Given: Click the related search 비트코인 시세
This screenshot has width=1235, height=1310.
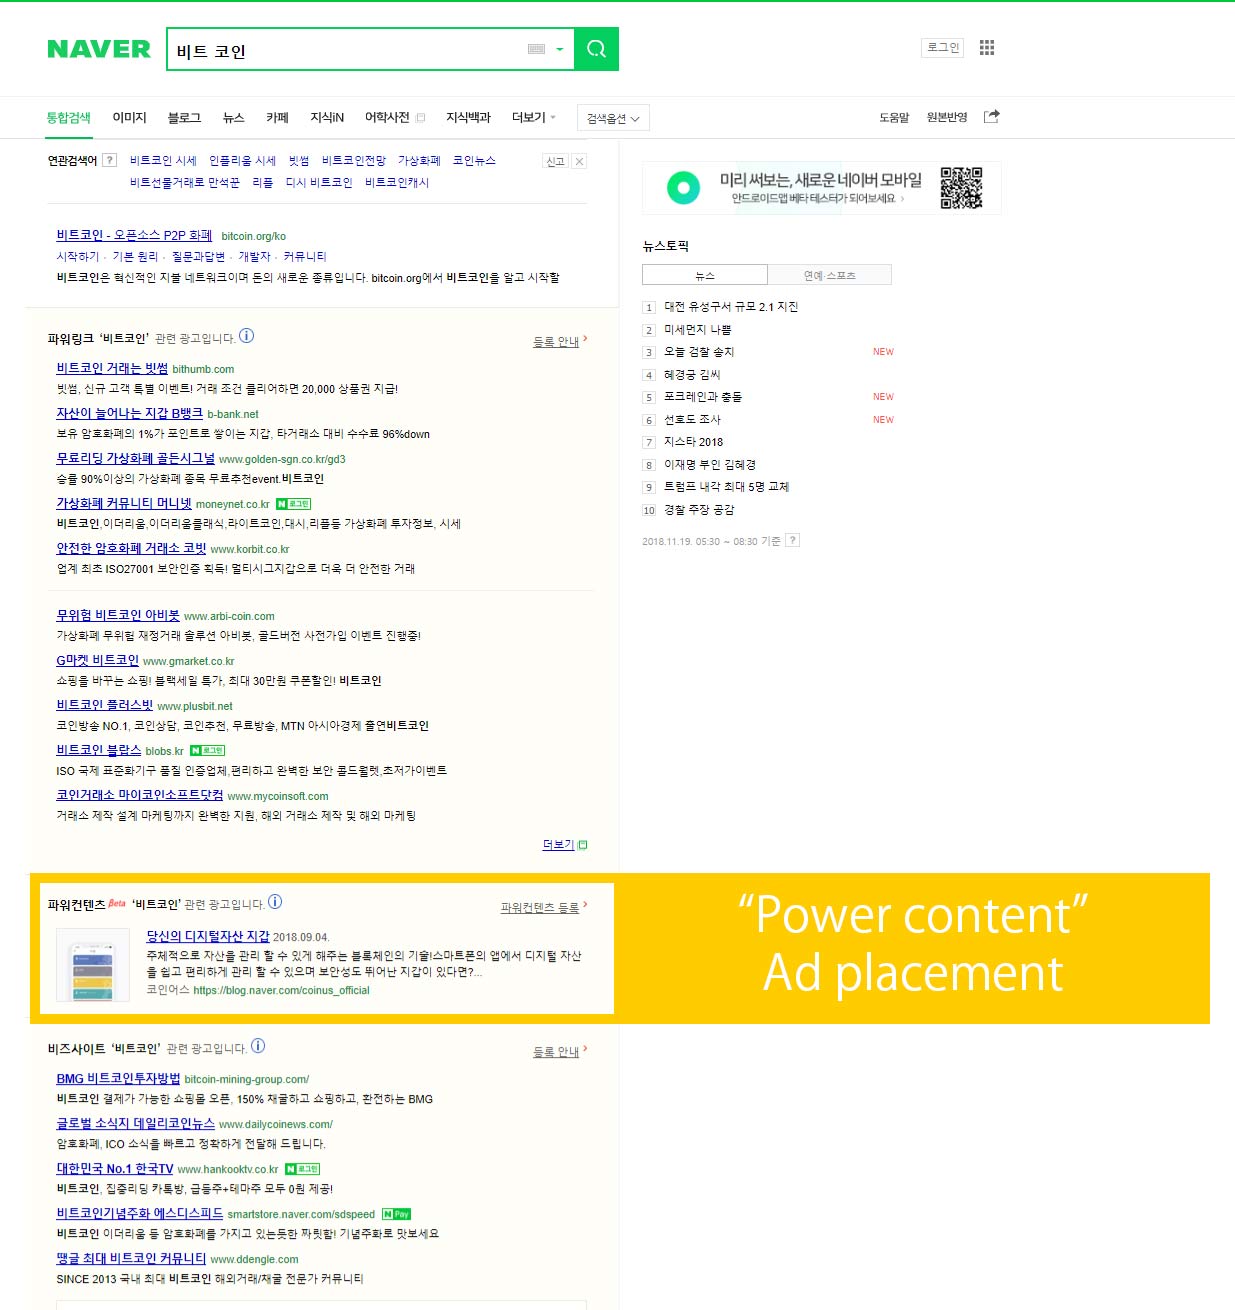Looking at the screenshot, I should tap(163, 160).
